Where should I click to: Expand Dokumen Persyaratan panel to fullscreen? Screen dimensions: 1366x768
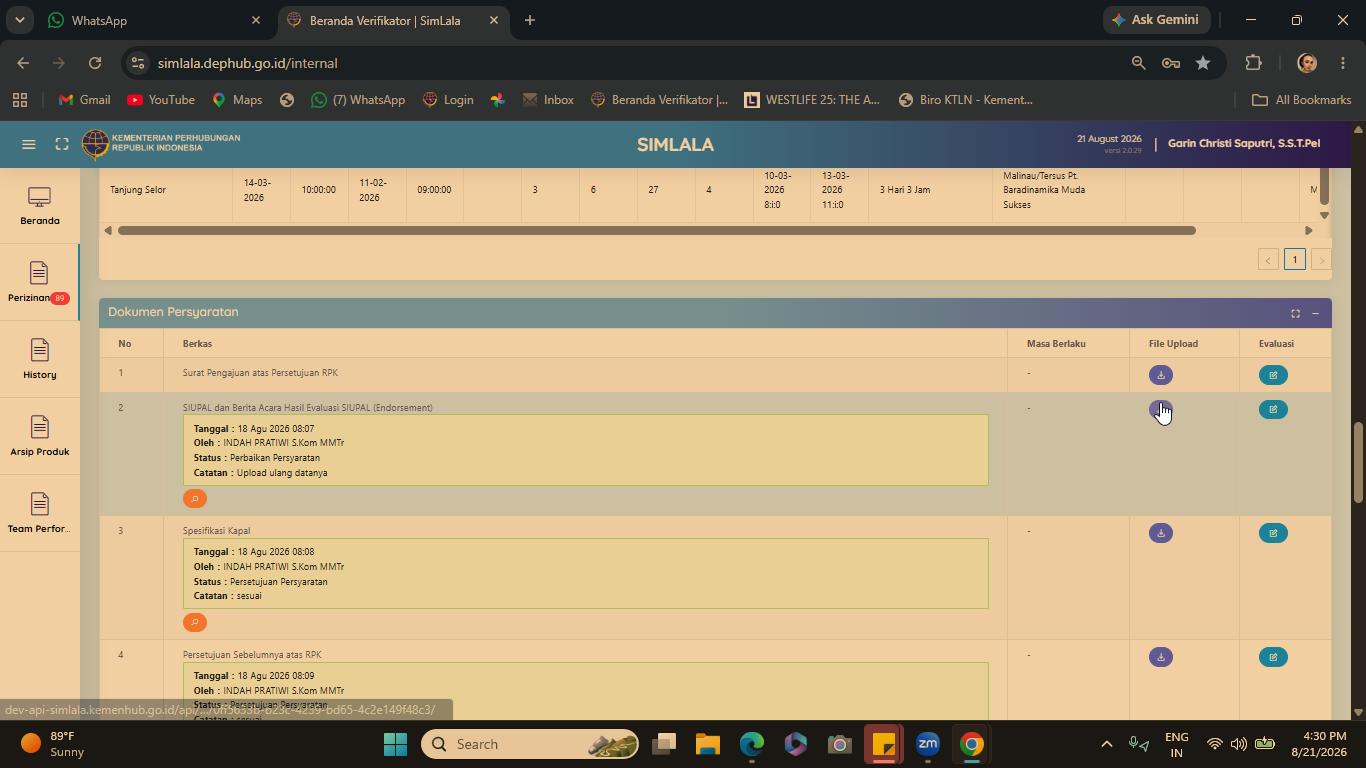(x=1295, y=313)
